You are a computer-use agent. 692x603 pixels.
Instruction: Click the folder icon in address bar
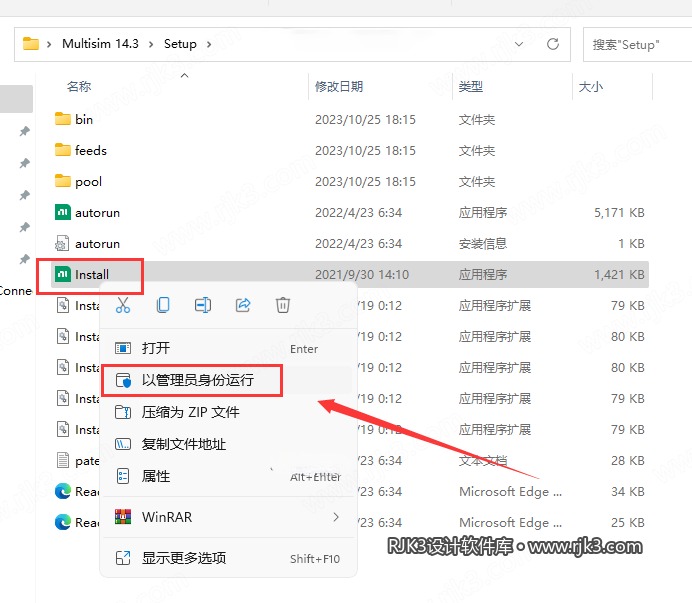[x=30, y=44]
